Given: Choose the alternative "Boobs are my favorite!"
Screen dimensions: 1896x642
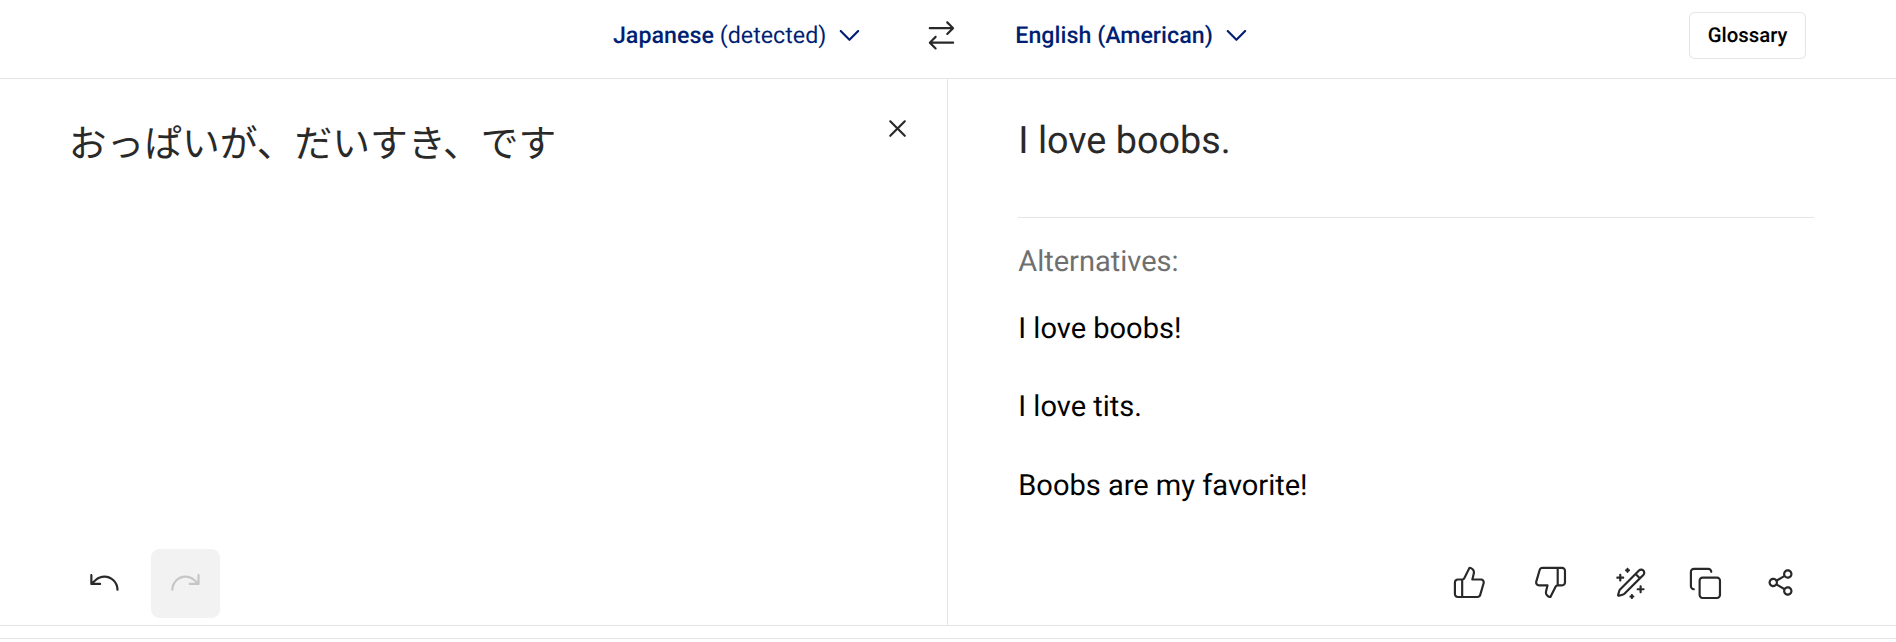Looking at the screenshot, I should (1162, 485).
